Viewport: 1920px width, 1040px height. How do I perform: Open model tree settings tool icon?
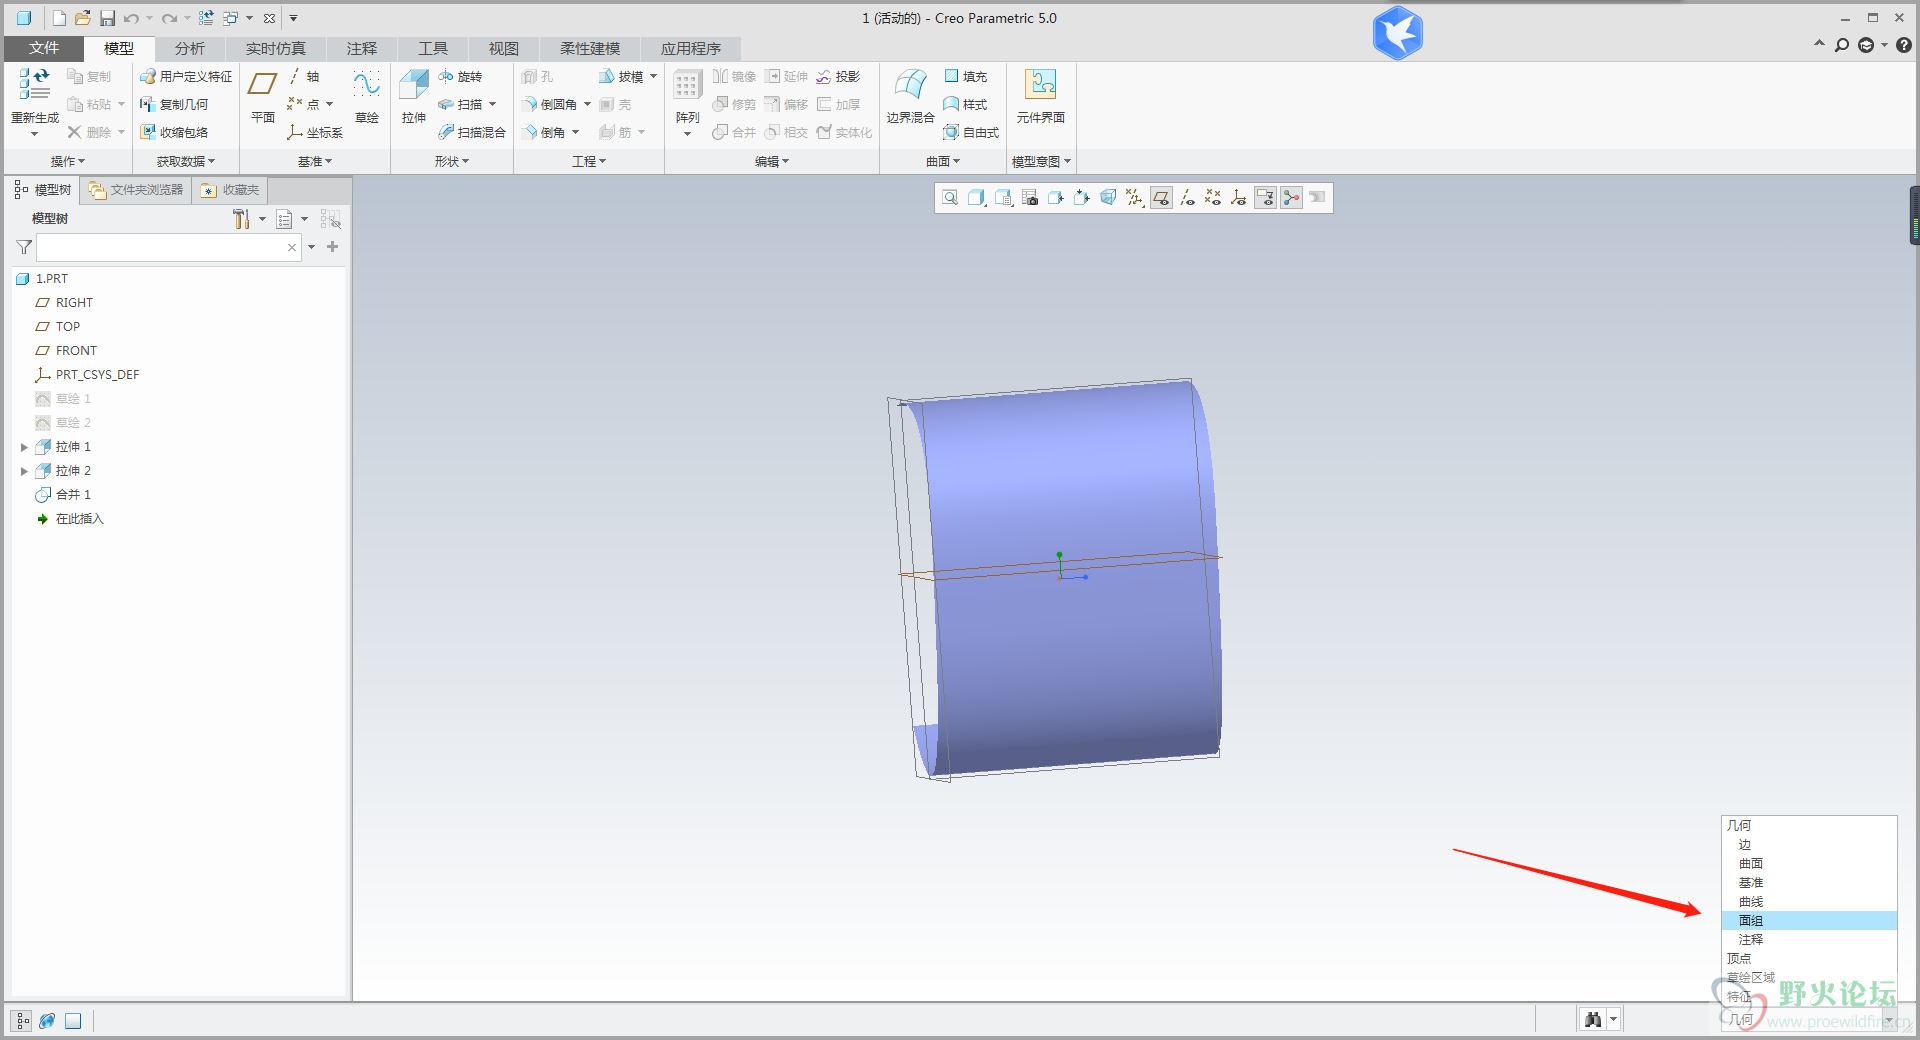pyautogui.click(x=241, y=219)
